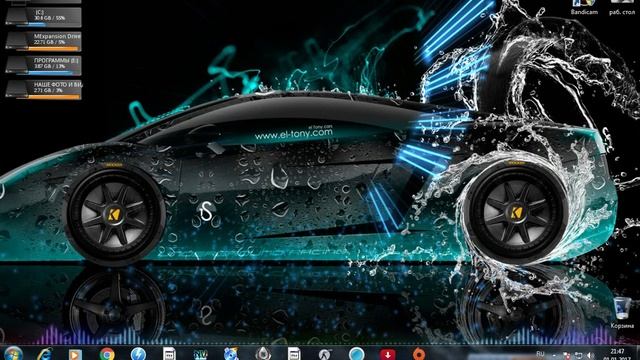Open the media player taskbar icon
640x360 pixels.
click(x=75, y=355)
